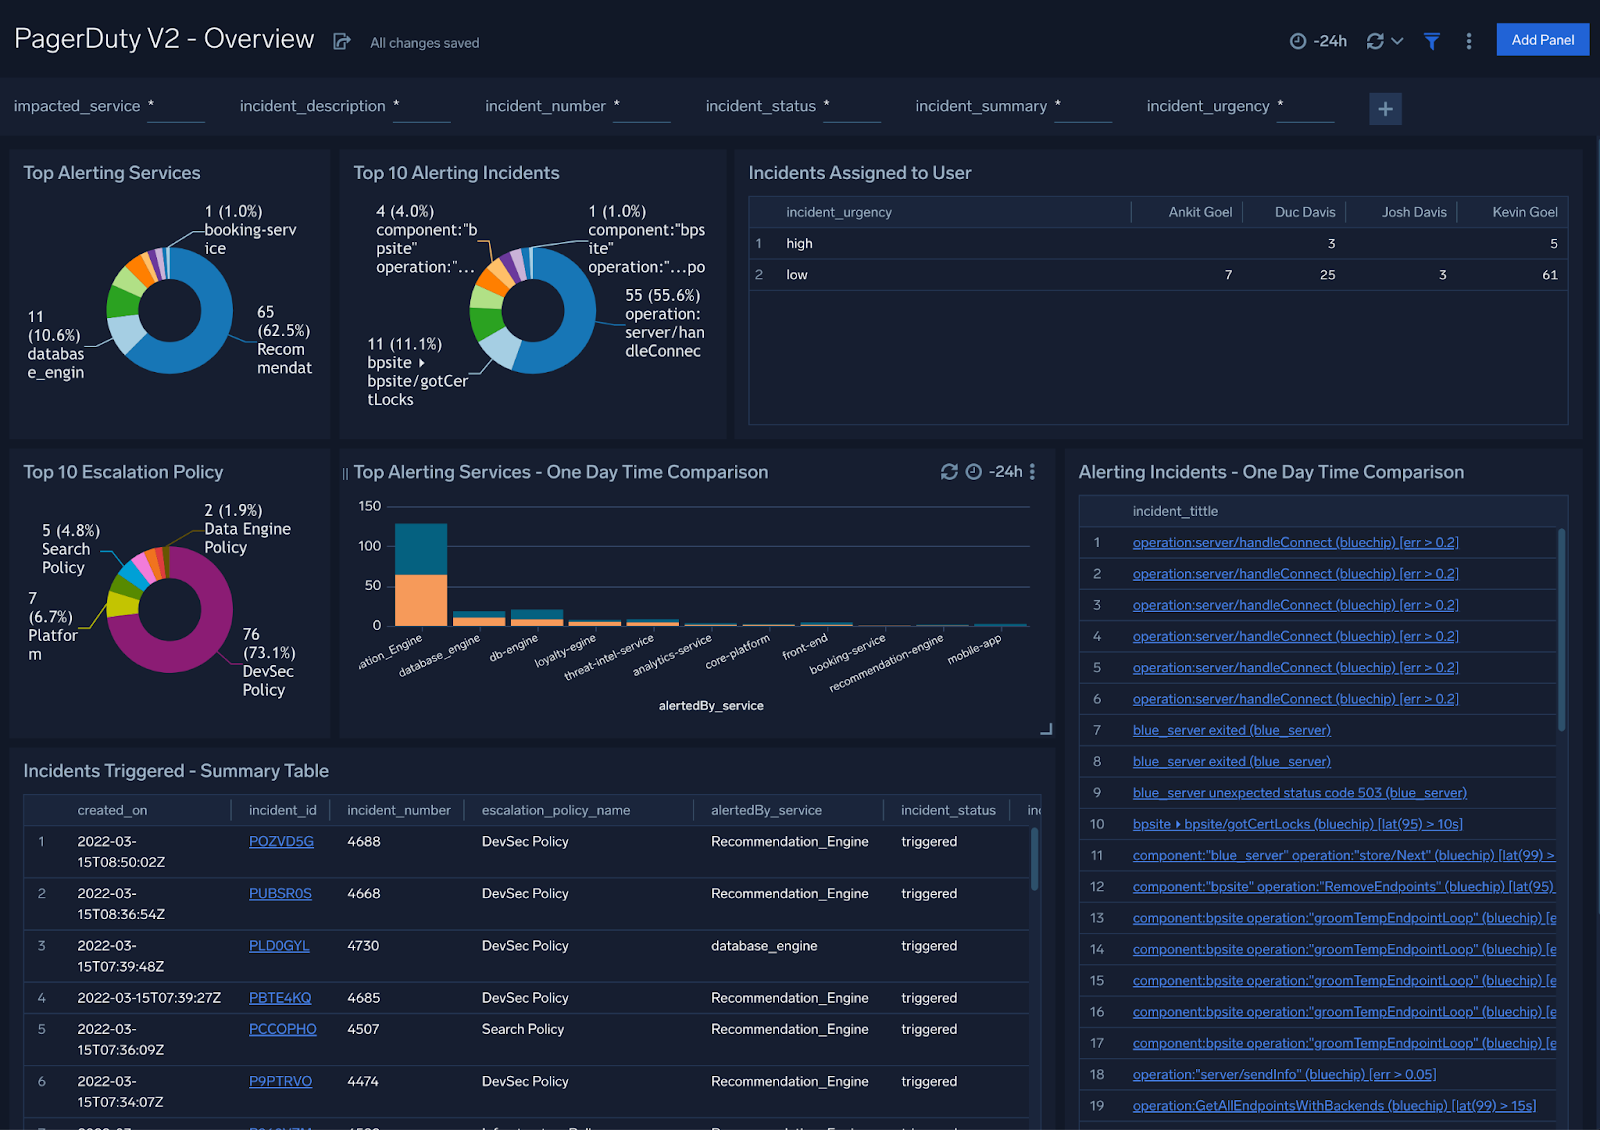Refresh the Top Alerting Services comparison panel
This screenshot has width=1600, height=1130.
point(948,470)
